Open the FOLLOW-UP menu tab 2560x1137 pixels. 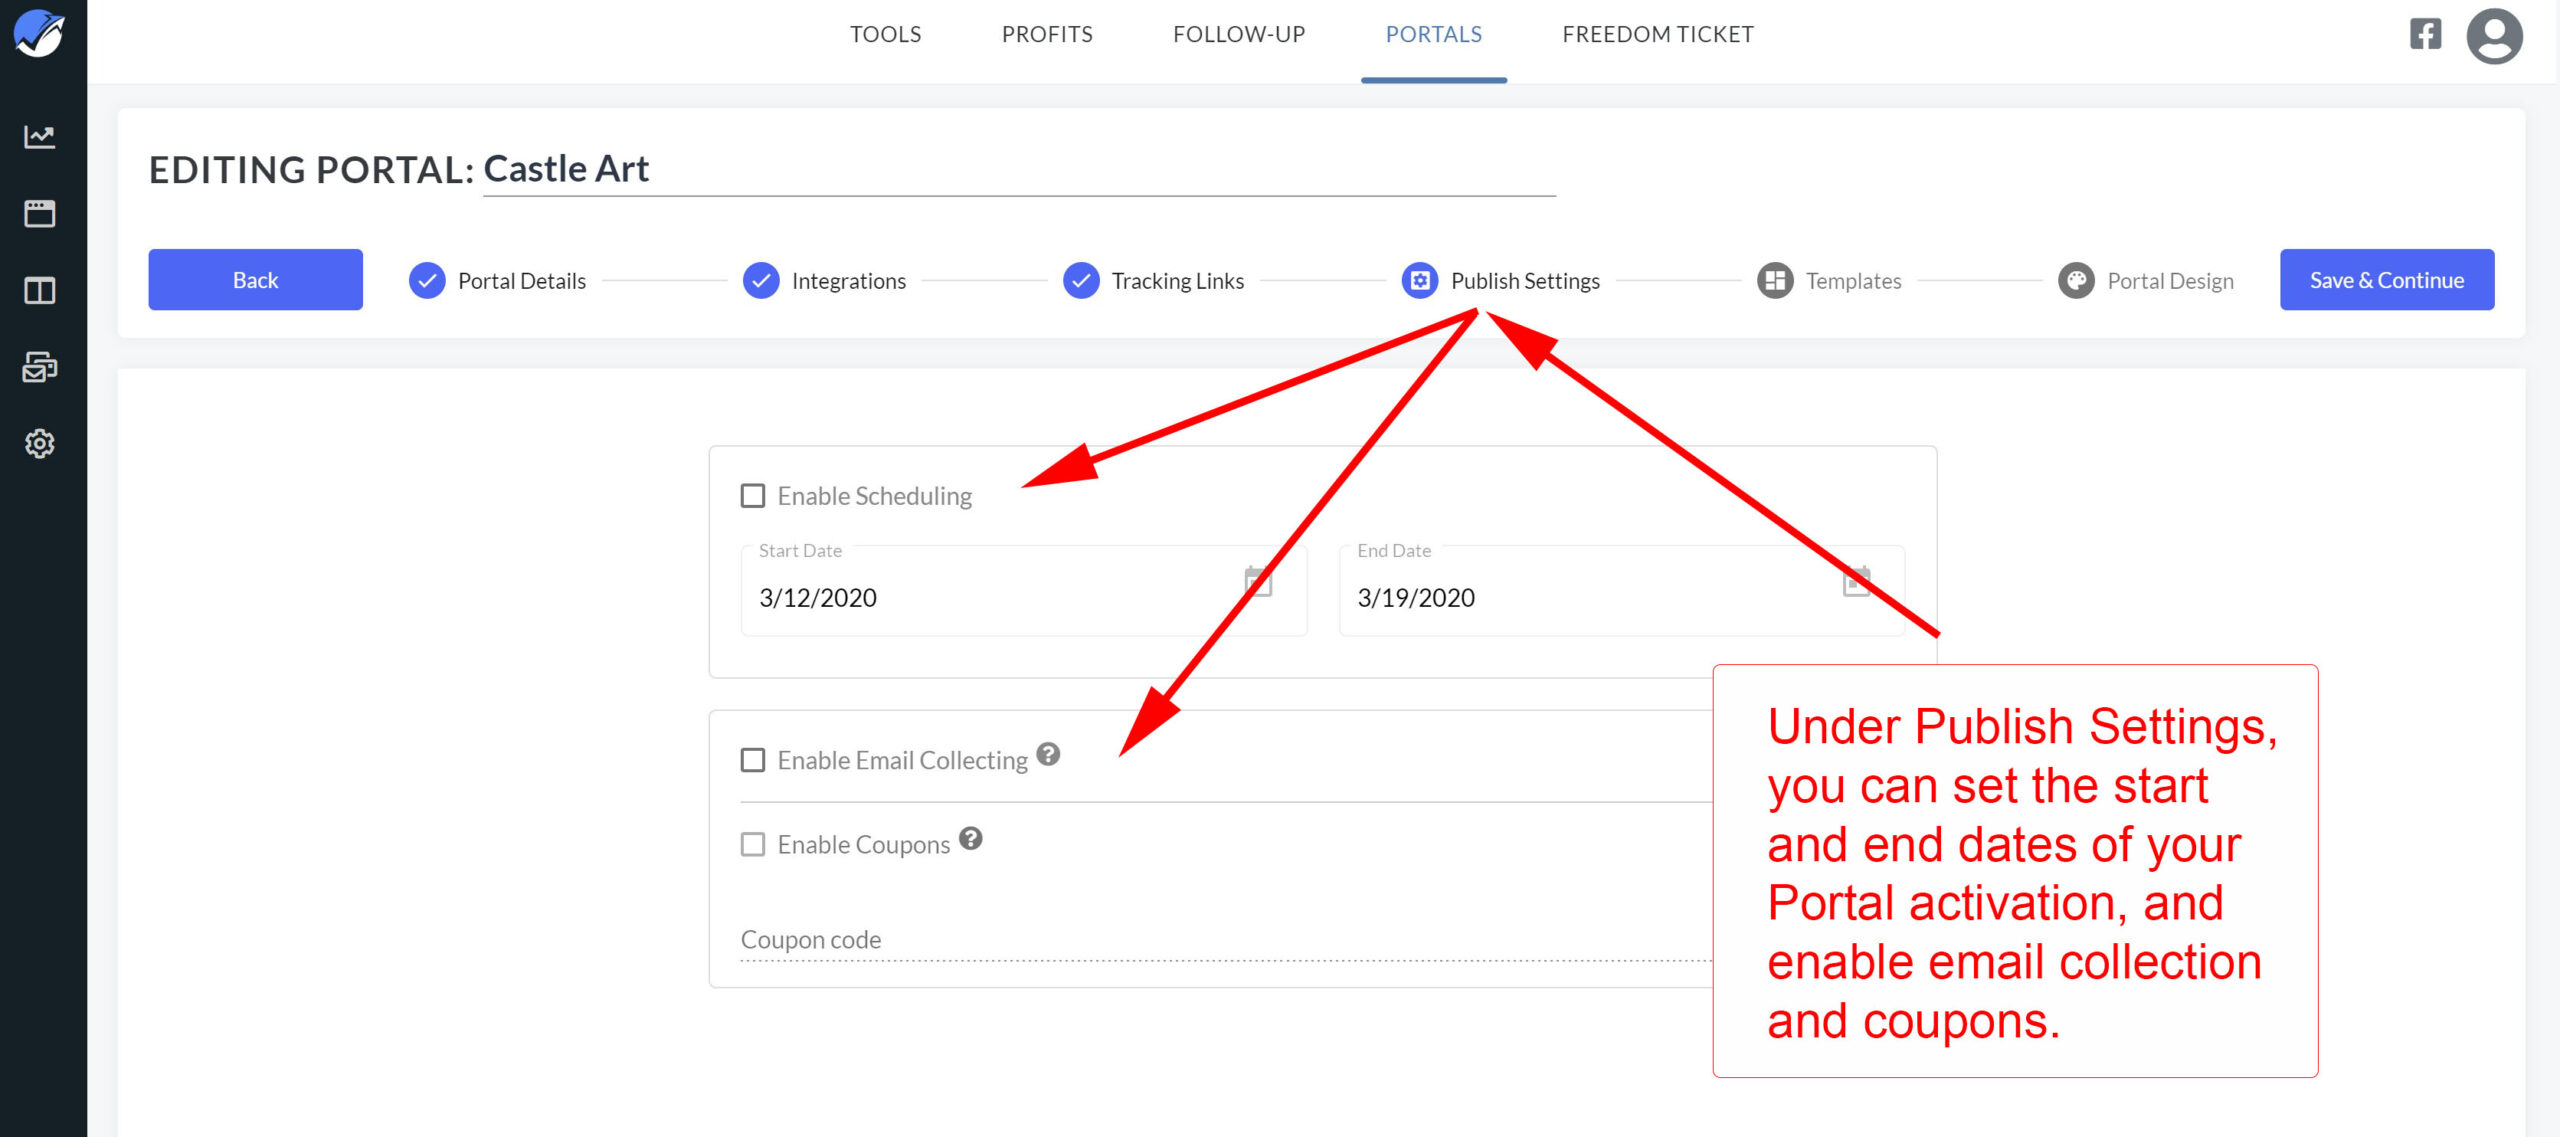pos(1239,34)
